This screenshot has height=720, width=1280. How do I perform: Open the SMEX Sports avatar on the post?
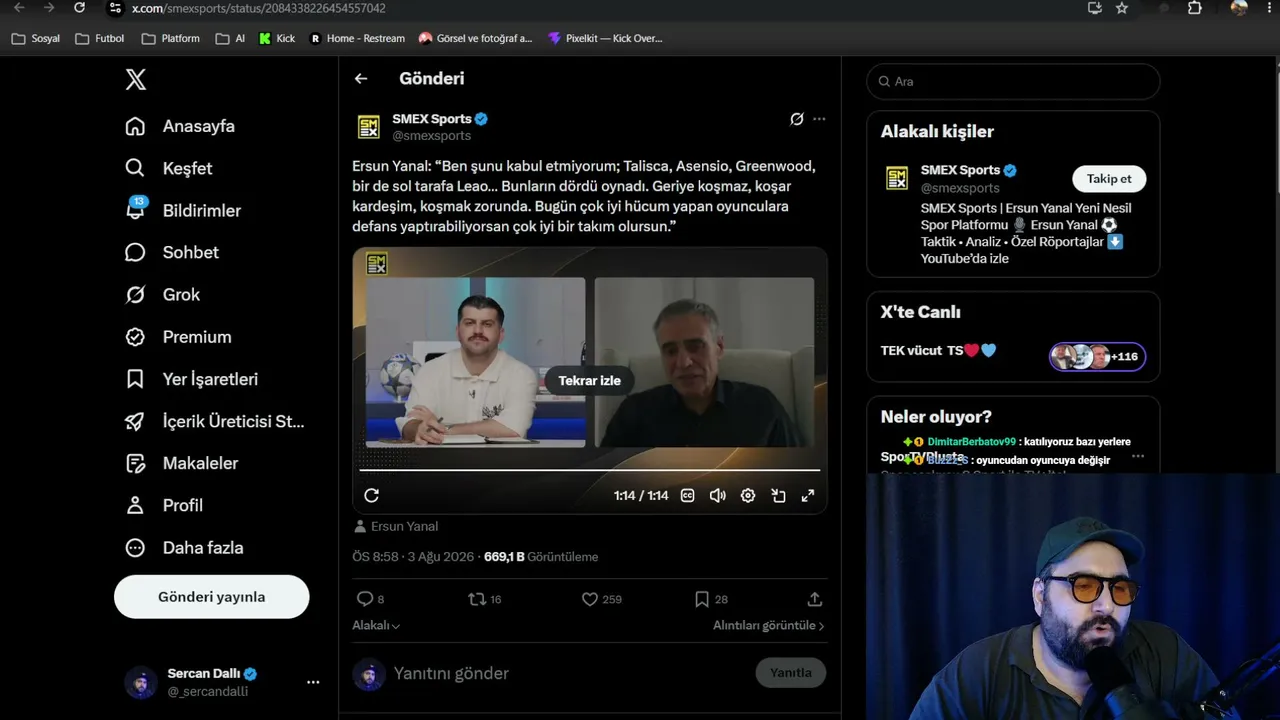pyautogui.click(x=369, y=127)
